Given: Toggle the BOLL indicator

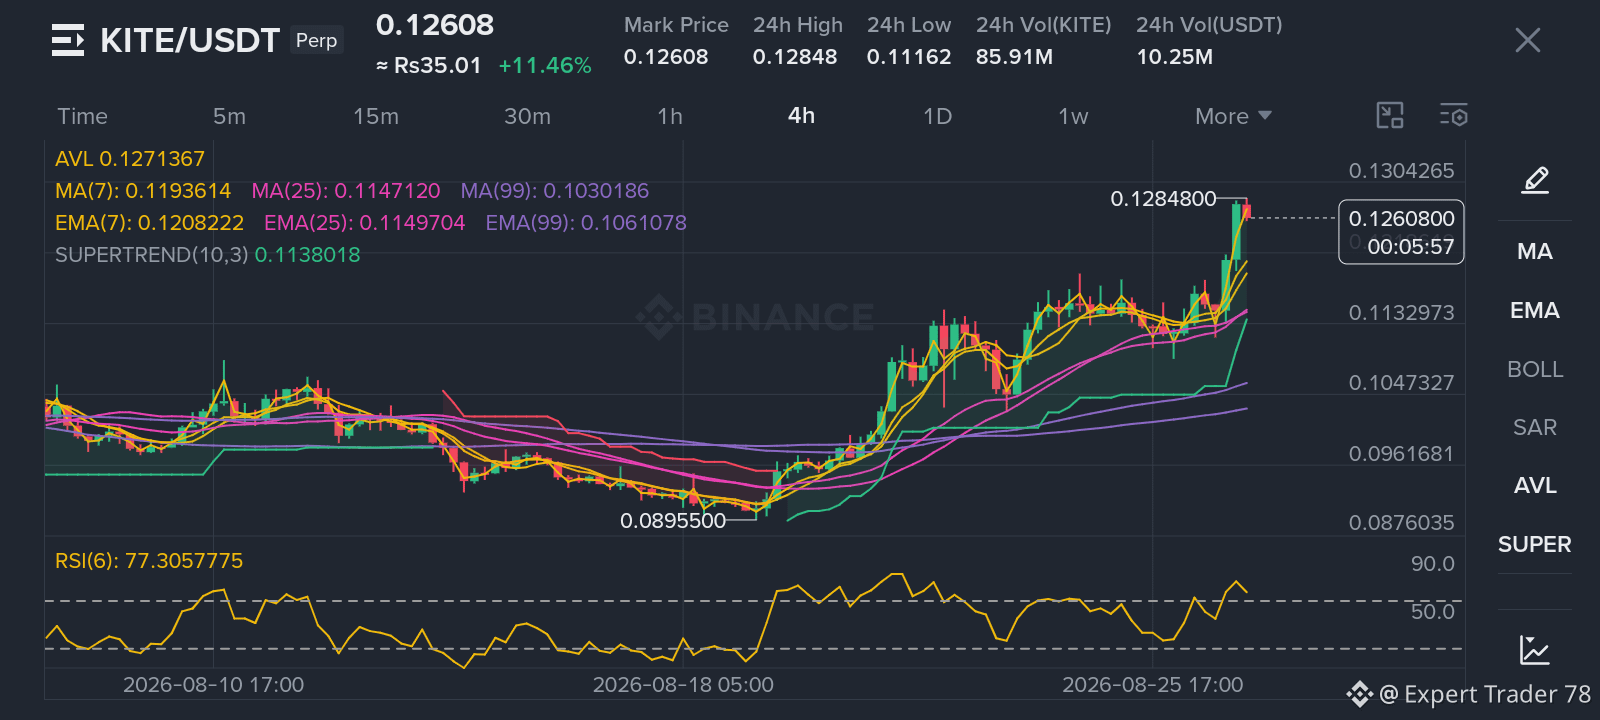Looking at the screenshot, I should point(1535,369).
